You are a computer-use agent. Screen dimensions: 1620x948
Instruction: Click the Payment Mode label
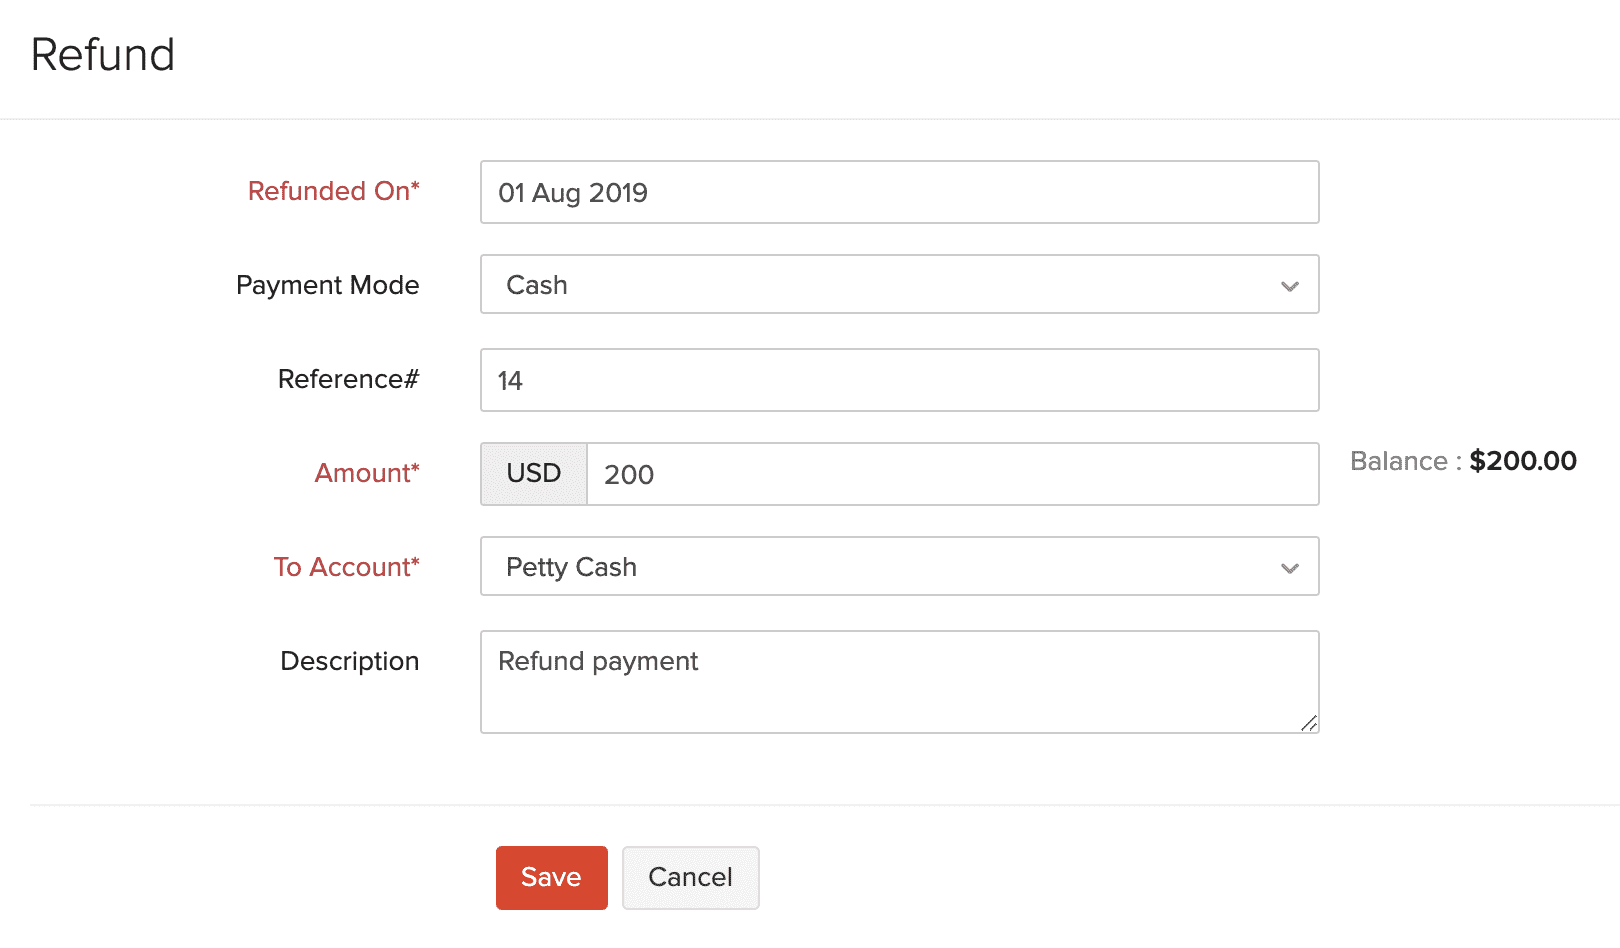tap(327, 285)
